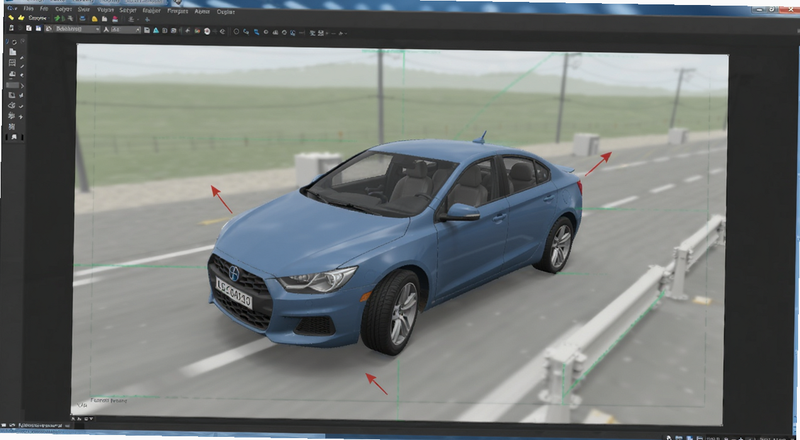This screenshot has width=800, height=440.
Task: Click the hollow circle icon in second toolbar
Action: click(x=236, y=32)
